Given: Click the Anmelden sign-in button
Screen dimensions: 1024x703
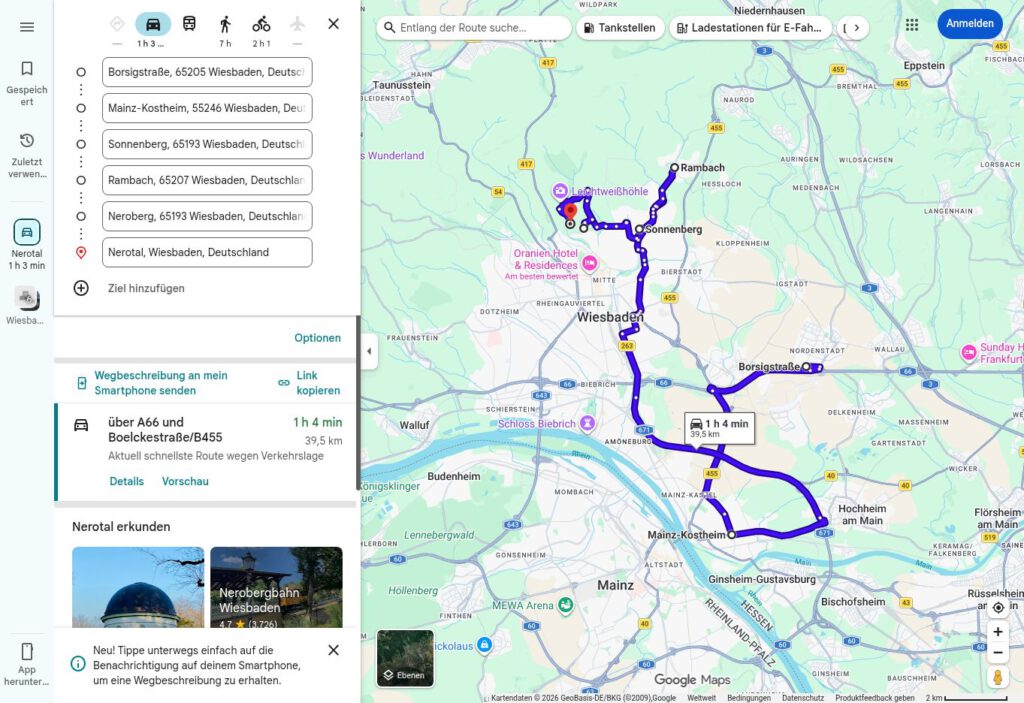Looking at the screenshot, I should tap(970, 24).
